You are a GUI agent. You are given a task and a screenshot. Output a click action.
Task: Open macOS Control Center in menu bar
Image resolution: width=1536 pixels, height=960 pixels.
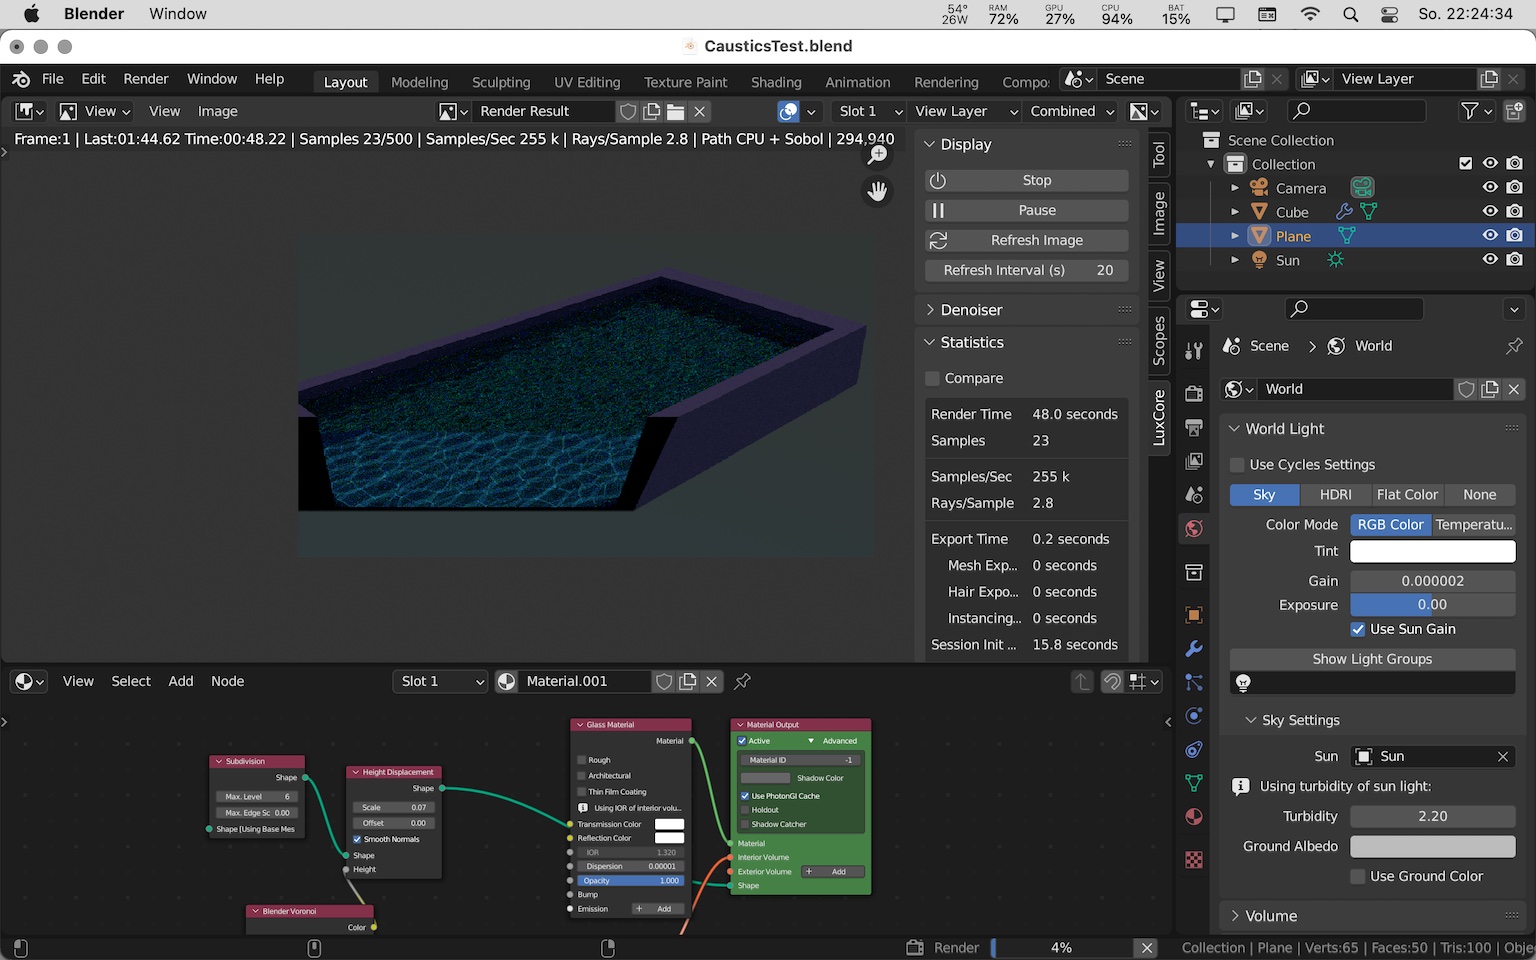(x=1389, y=15)
